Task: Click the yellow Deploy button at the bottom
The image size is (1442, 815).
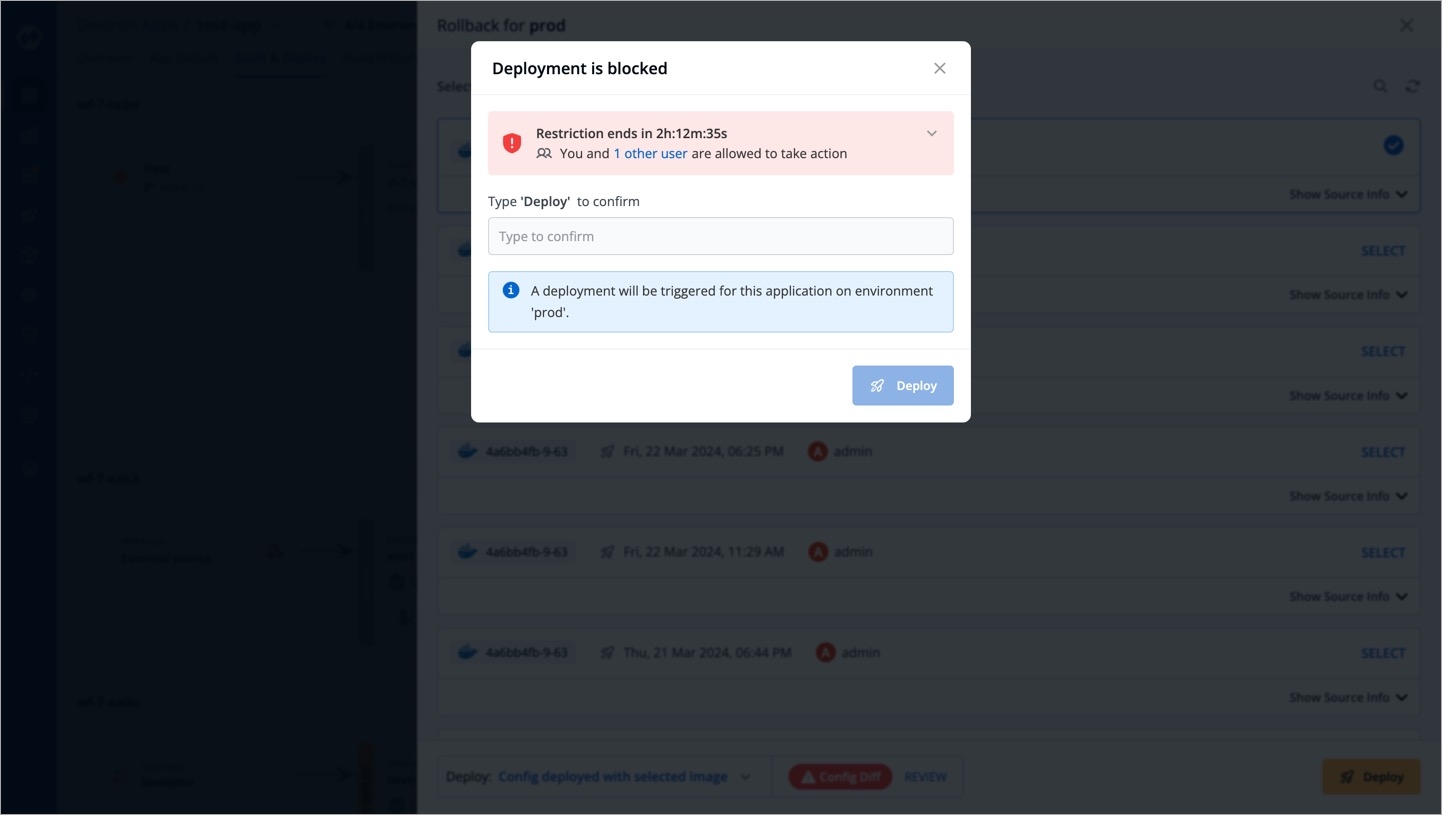Action: click(x=1371, y=777)
